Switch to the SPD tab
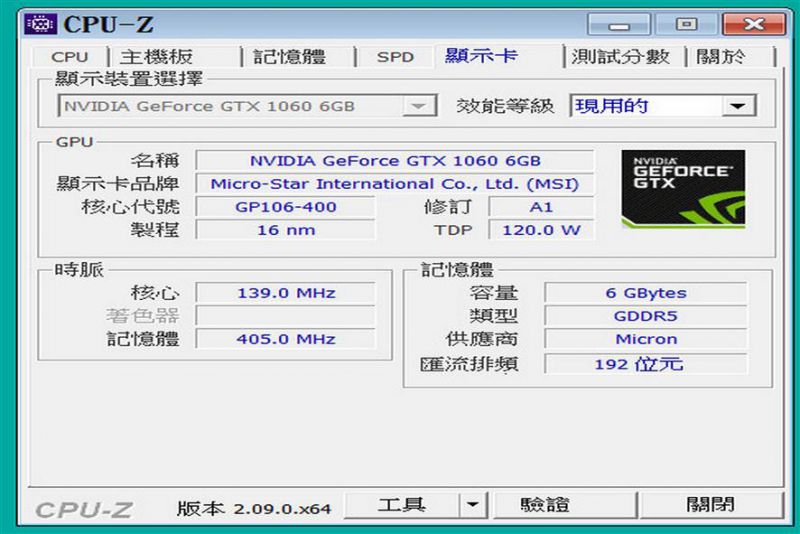 point(395,57)
